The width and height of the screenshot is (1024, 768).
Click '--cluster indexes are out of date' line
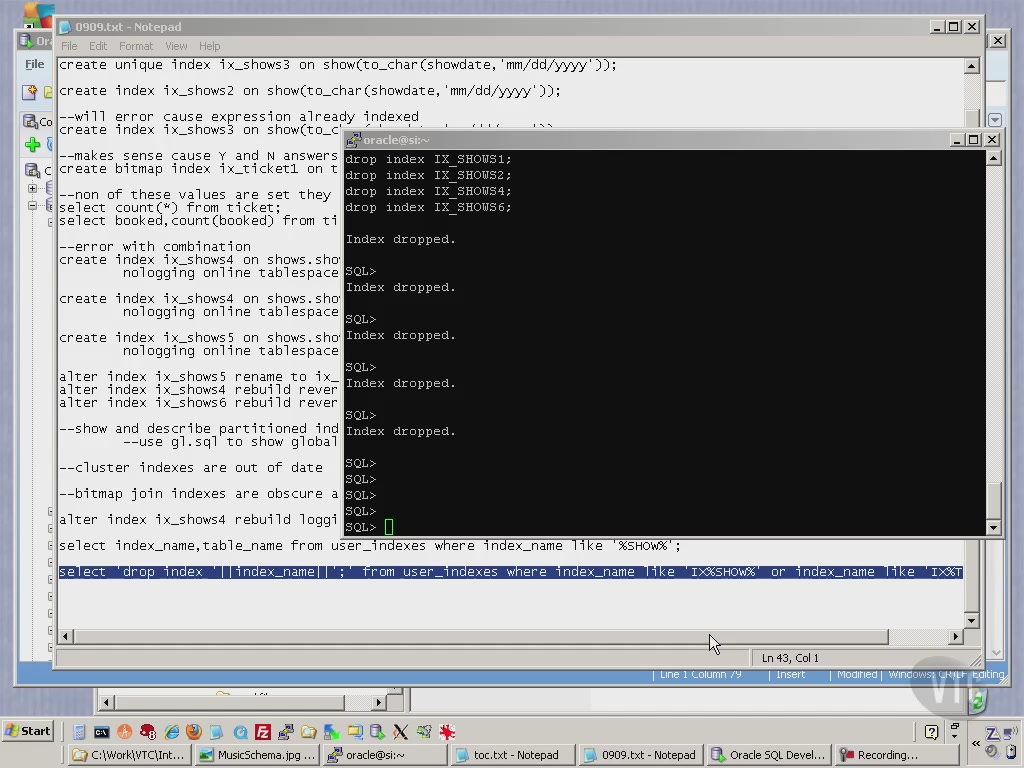[191, 468]
